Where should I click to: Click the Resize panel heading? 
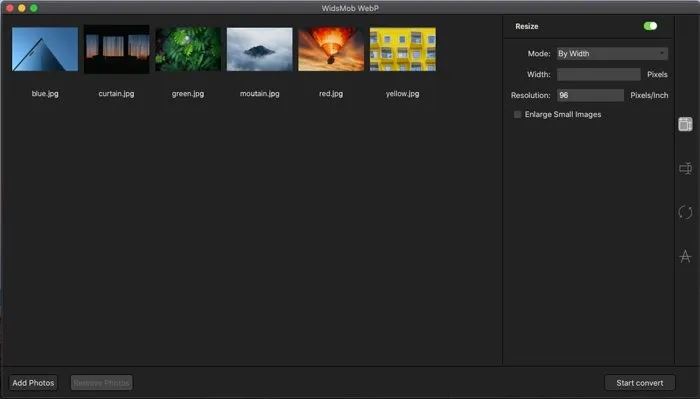pyautogui.click(x=527, y=26)
